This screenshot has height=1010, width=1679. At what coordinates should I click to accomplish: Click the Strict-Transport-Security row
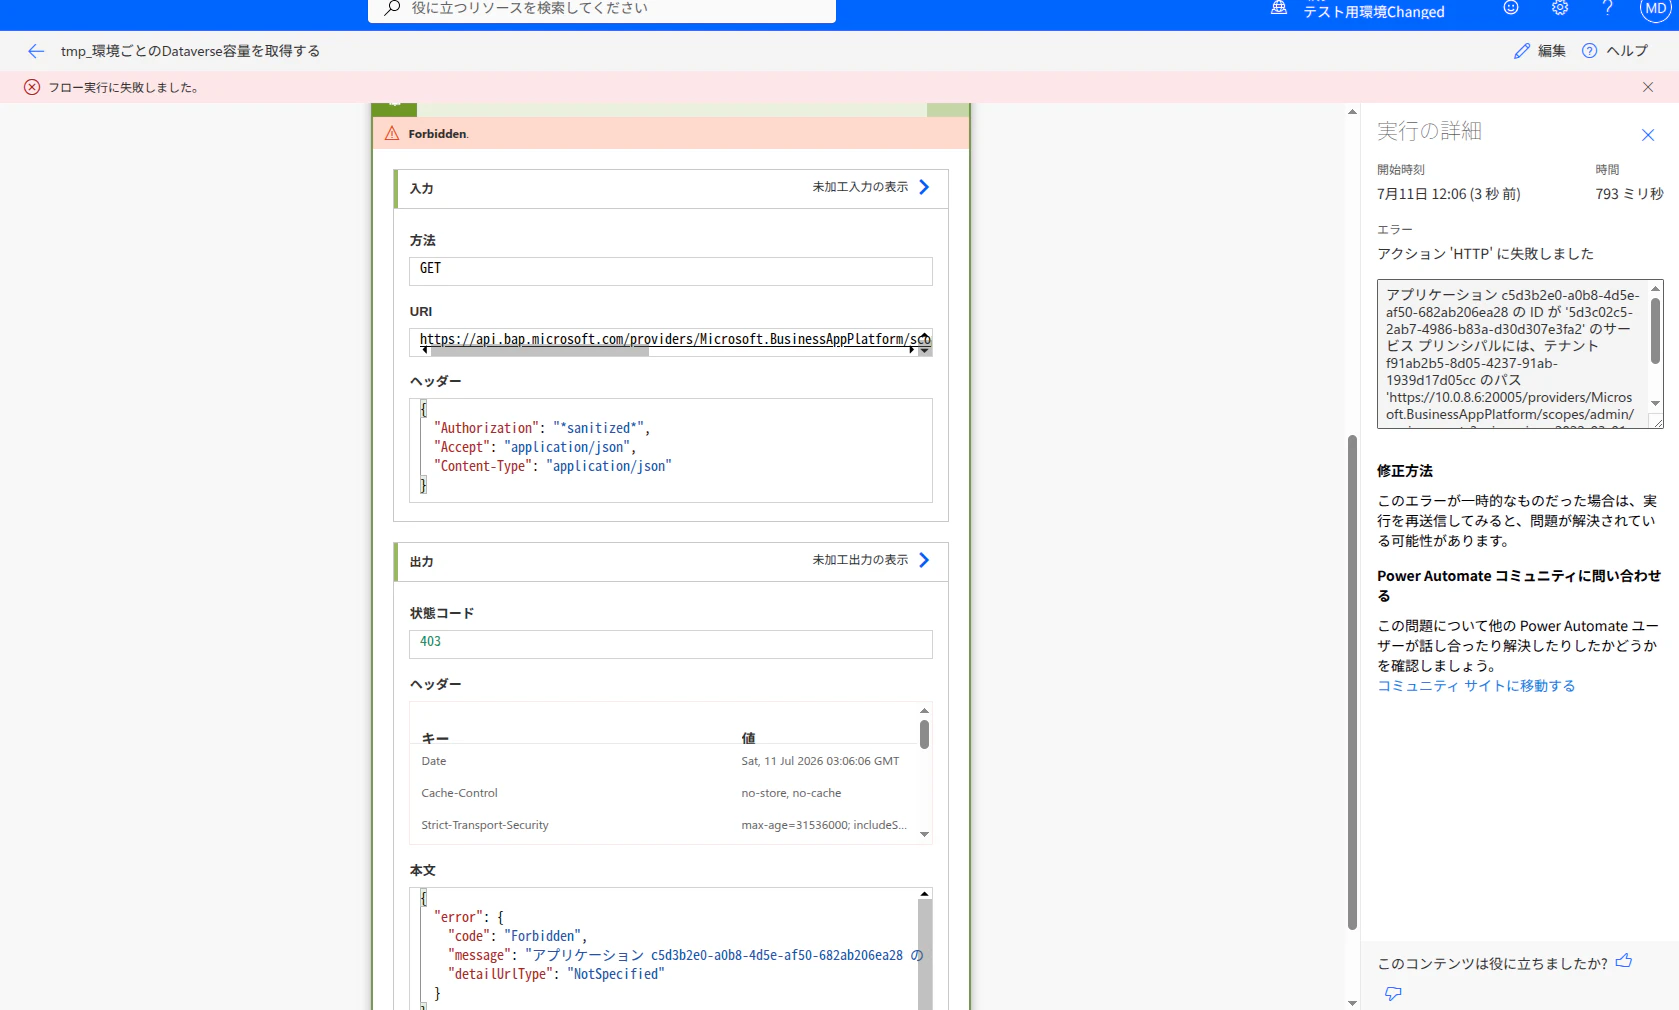coord(665,825)
